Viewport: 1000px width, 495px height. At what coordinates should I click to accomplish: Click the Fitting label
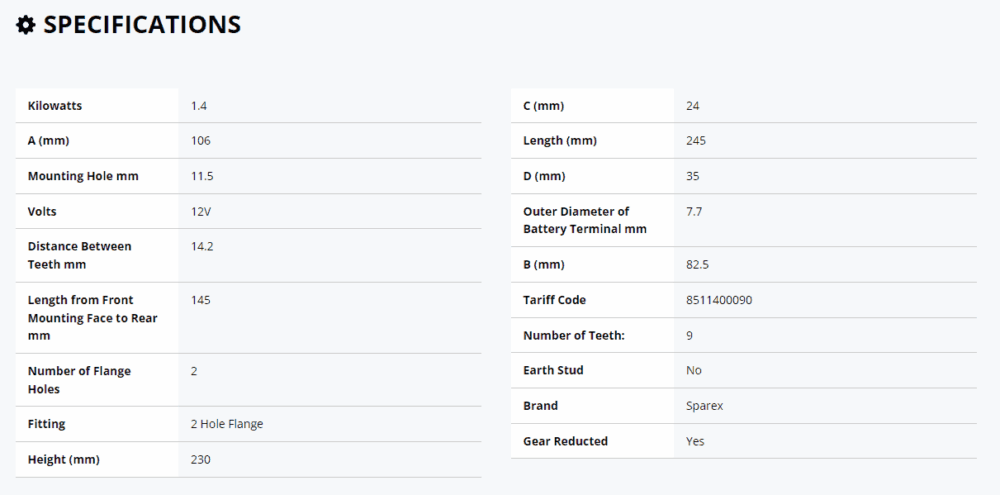coord(47,424)
